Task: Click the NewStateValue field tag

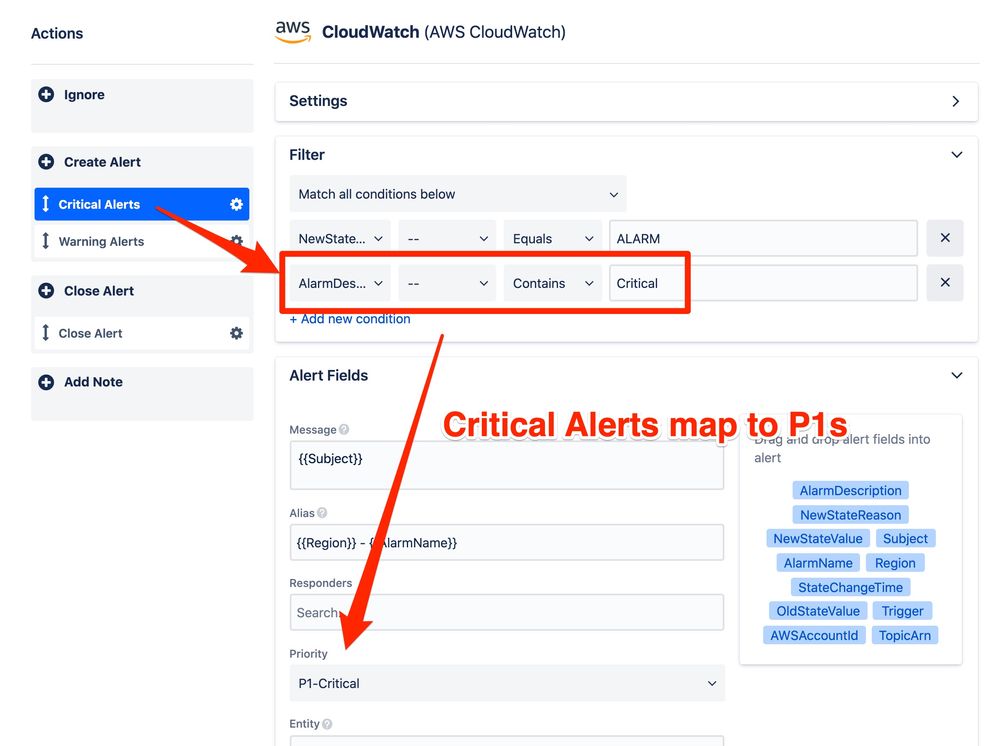Action: coord(818,538)
